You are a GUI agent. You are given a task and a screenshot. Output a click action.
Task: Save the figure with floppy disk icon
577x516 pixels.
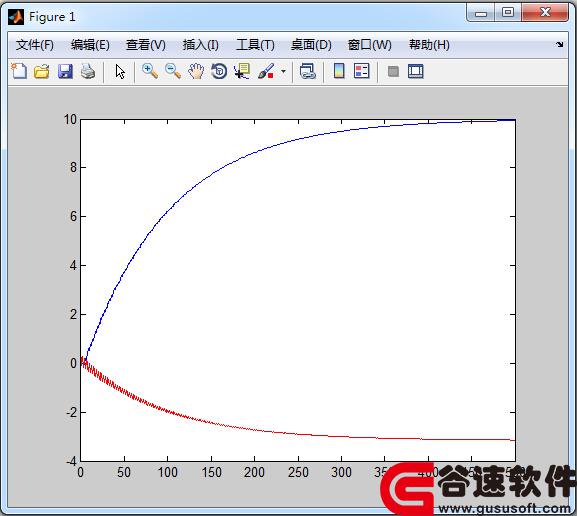(65, 71)
